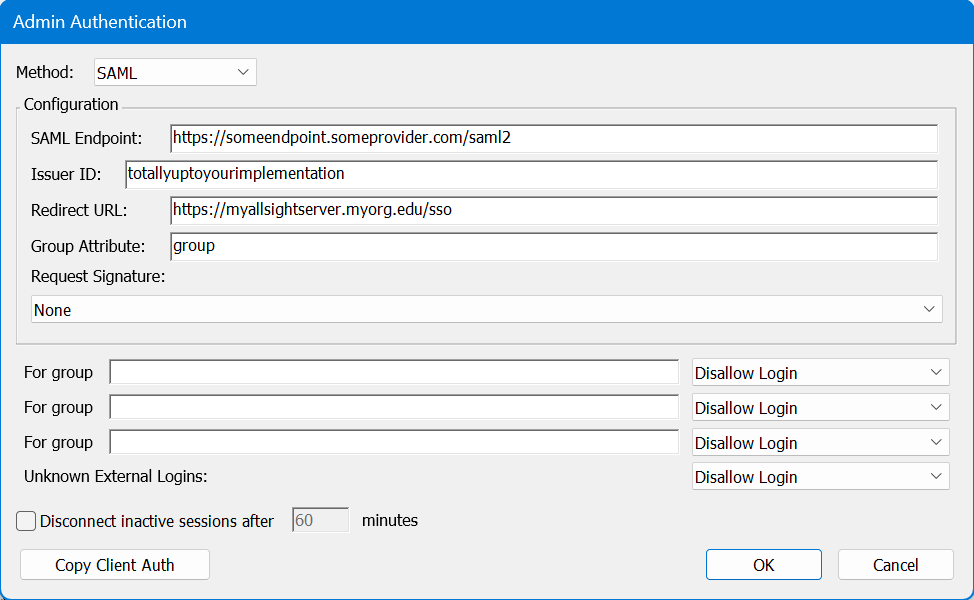This screenshot has height=600, width=974.
Task: Confirm settings with the OK button
Action: [763, 565]
